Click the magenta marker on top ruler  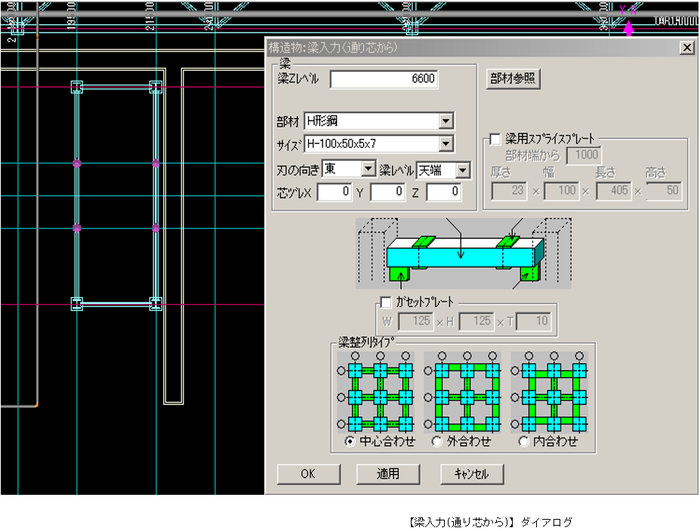coord(629,30)
